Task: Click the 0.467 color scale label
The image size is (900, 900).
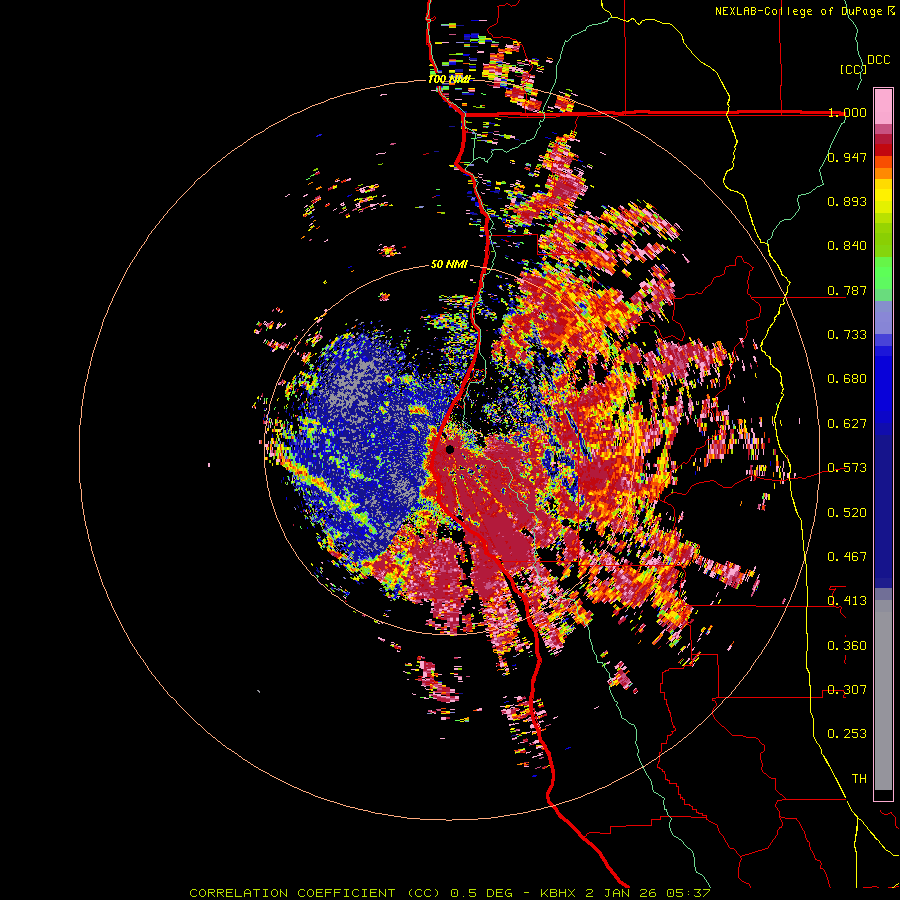Action: (847, 557)
